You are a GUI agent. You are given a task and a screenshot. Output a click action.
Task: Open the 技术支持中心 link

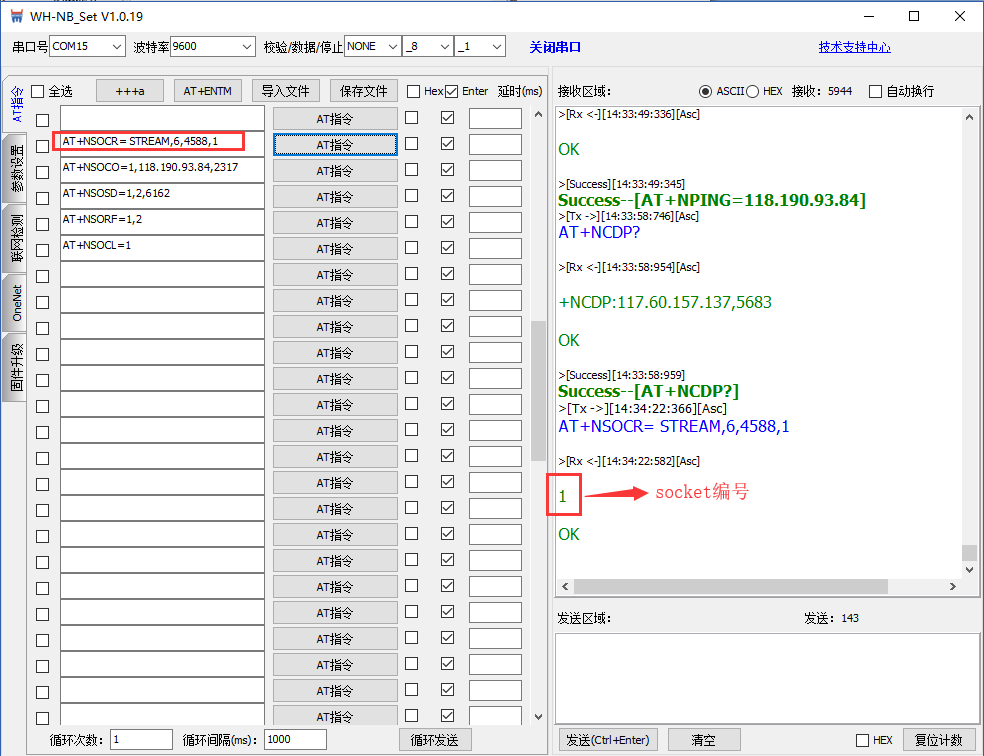[x=854, y=47]
